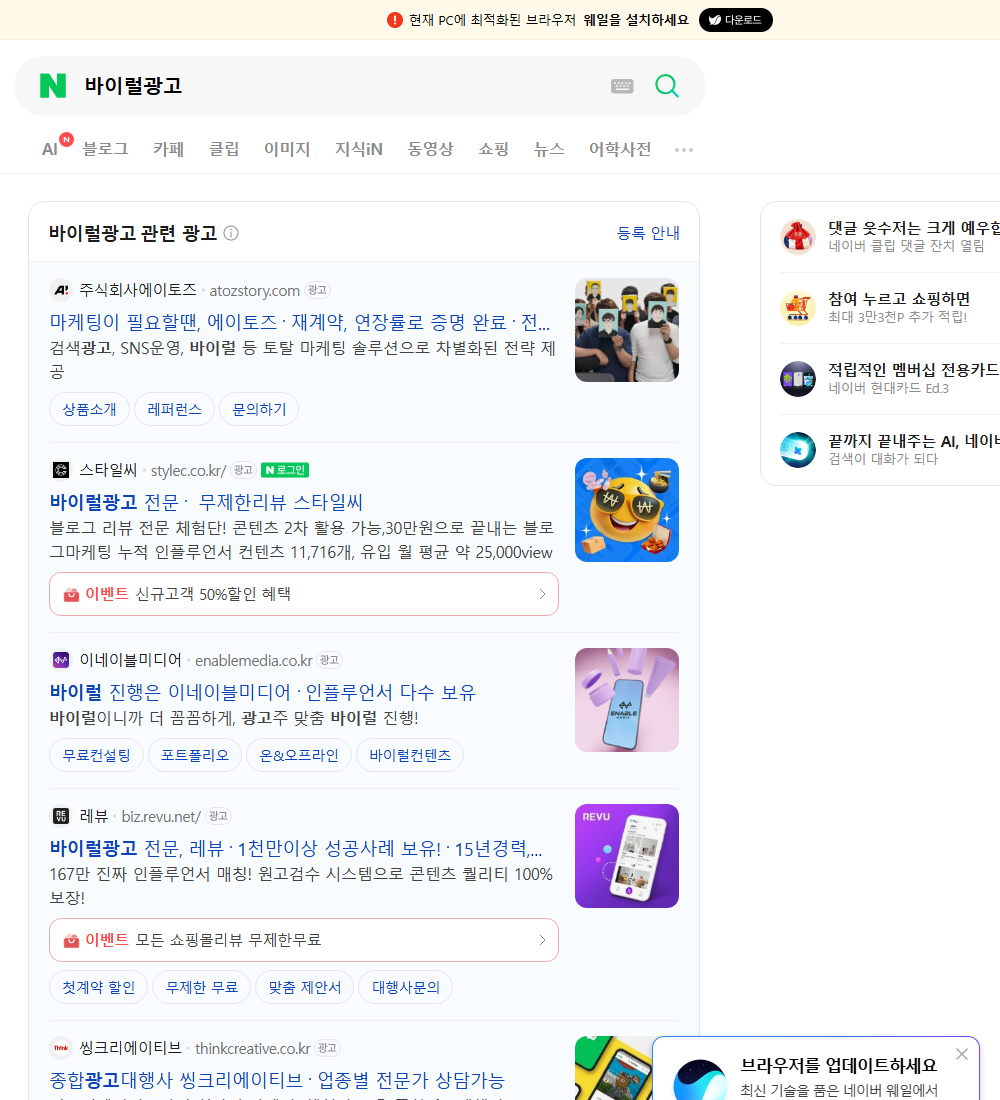The width and height of the screenshot is (1000, 1100).
Task: Switch to the 뉴스 tab
Action: [549, 149]
